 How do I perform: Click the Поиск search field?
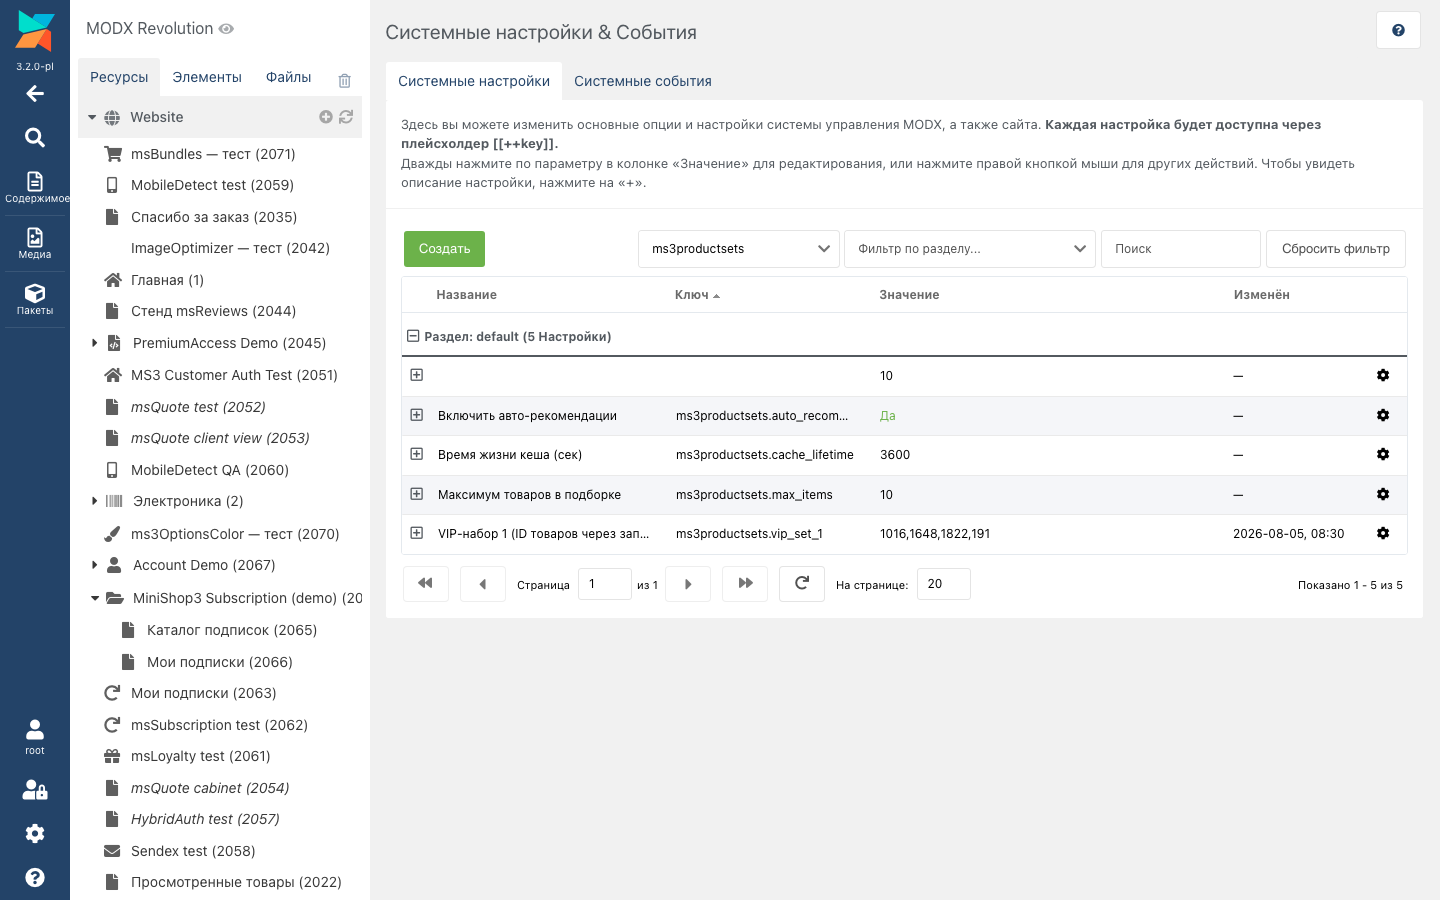point(1181,249)
